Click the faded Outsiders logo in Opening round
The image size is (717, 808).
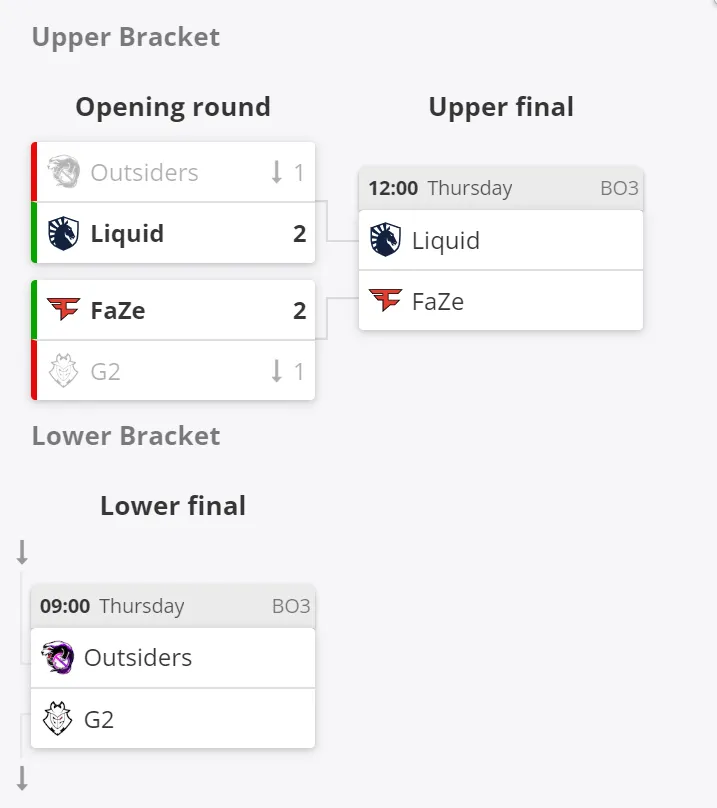click(63, 172)
